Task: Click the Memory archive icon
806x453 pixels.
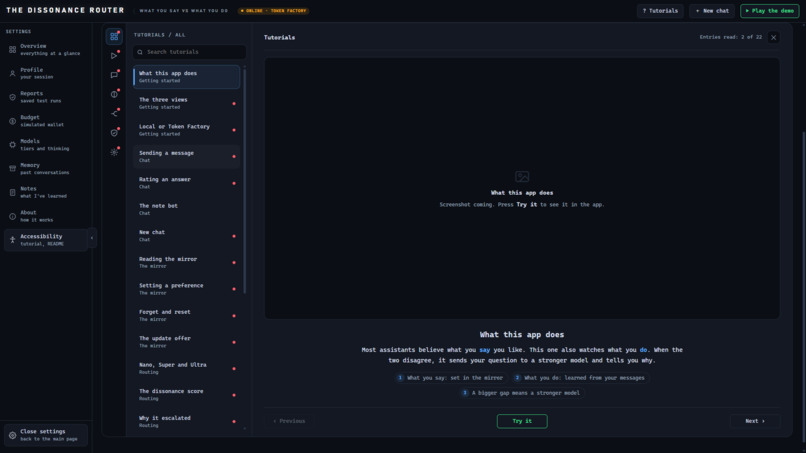Action: click(x=12, y=169)
